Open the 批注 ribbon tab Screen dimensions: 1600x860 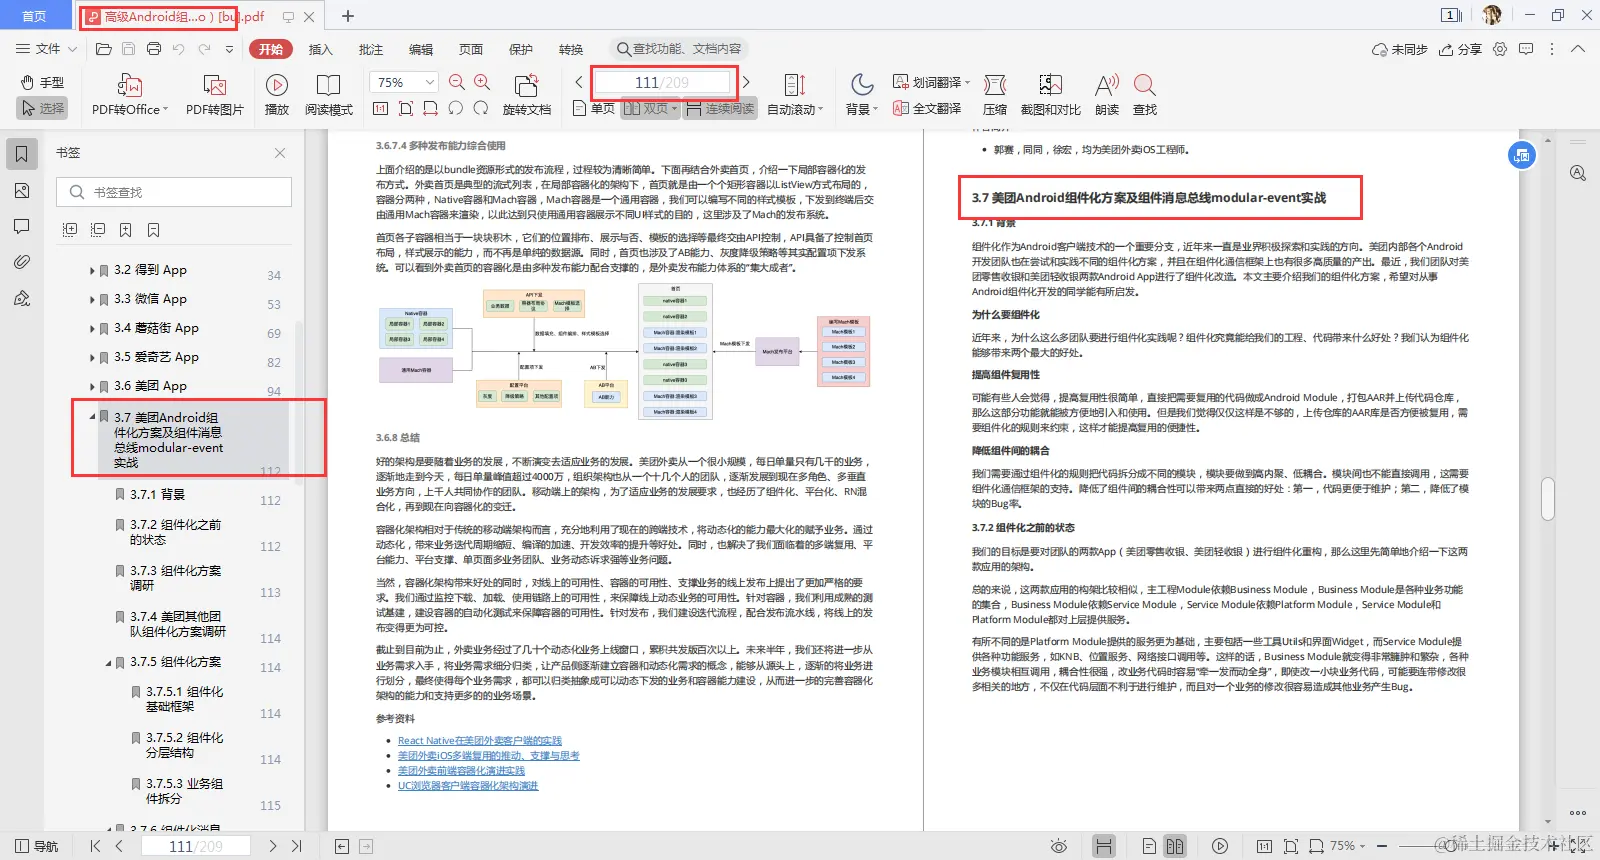click(371, 49)
